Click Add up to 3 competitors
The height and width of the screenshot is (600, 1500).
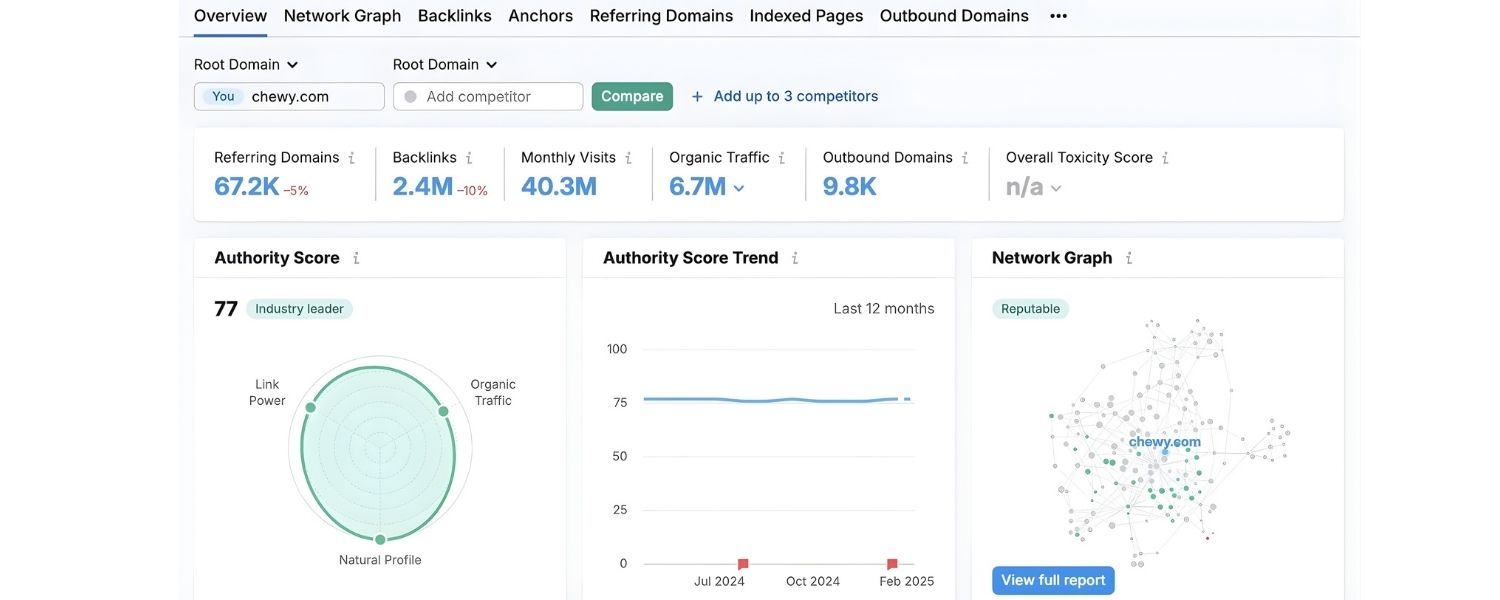[x=785, y=96]
